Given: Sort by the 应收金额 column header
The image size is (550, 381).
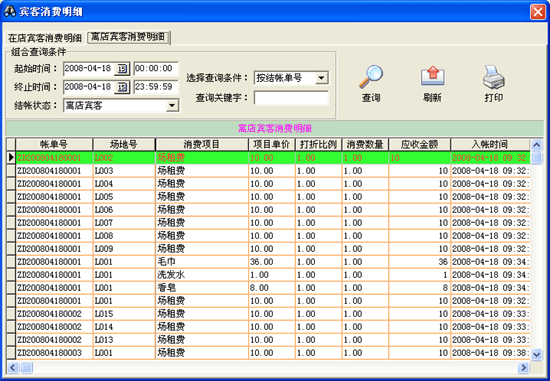Looking at the screenshot, I should tap(419, 144).
